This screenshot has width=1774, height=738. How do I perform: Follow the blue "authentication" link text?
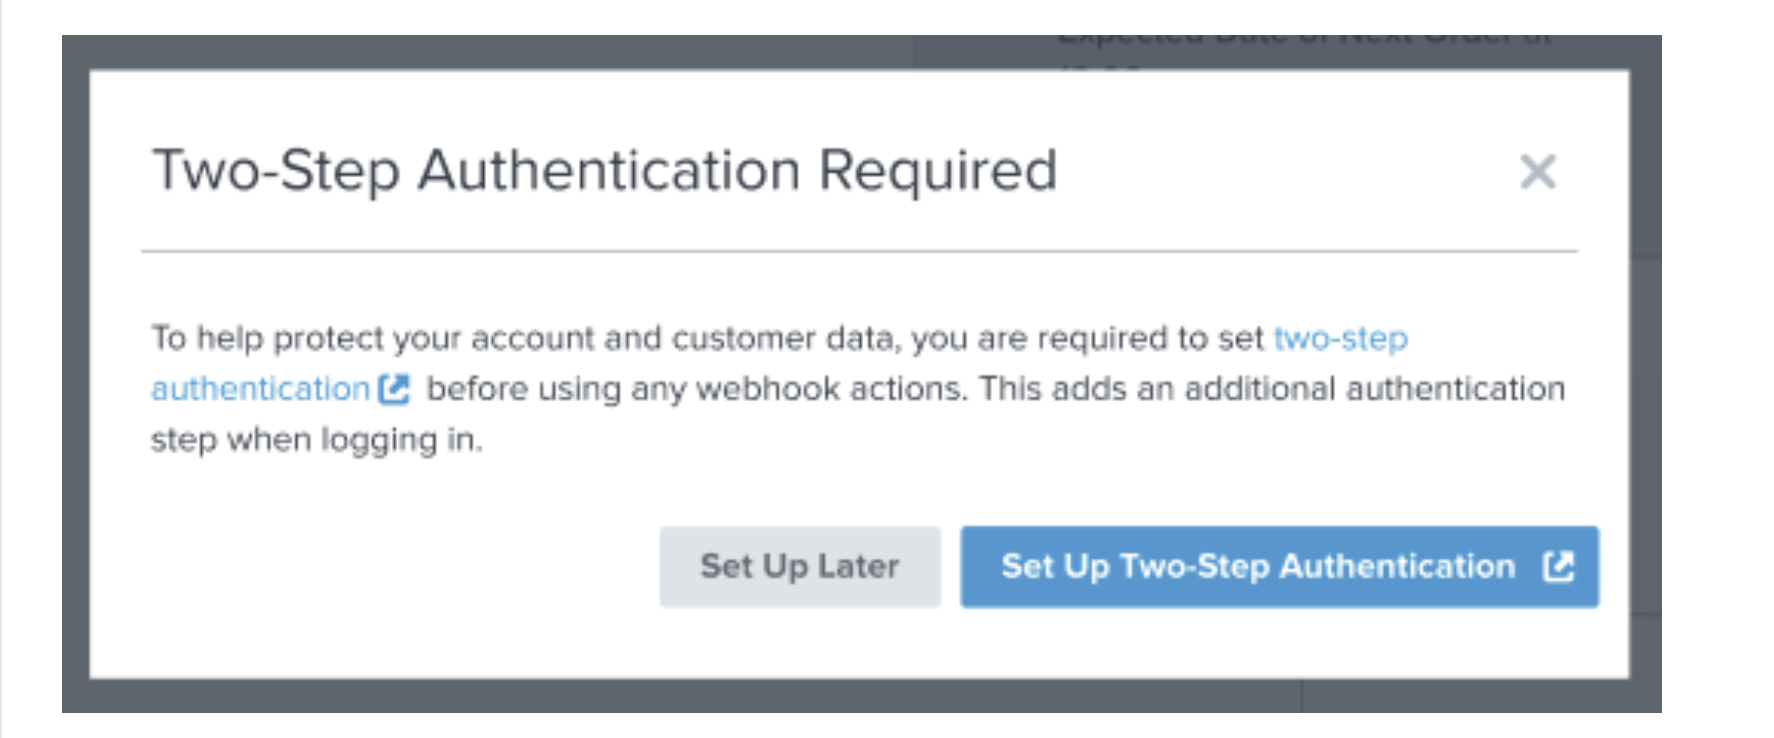(260, 389)
